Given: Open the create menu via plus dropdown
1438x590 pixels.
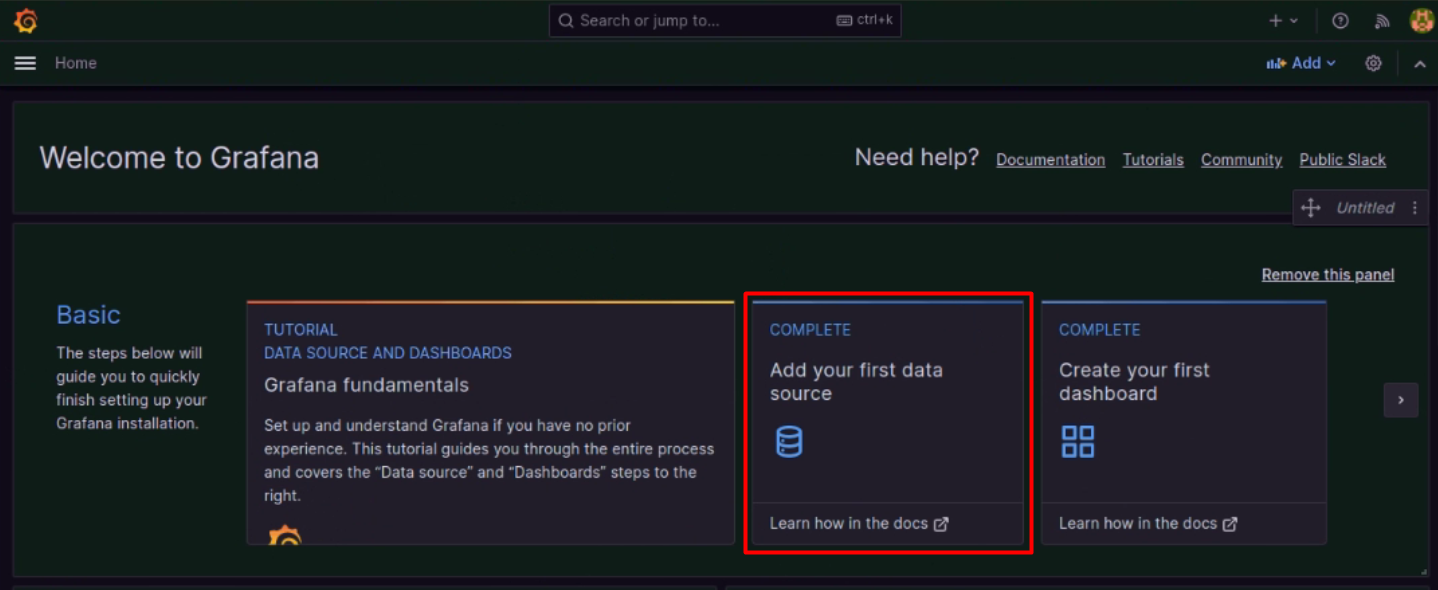Looking at the screenshot, I should click(1281, 20).
